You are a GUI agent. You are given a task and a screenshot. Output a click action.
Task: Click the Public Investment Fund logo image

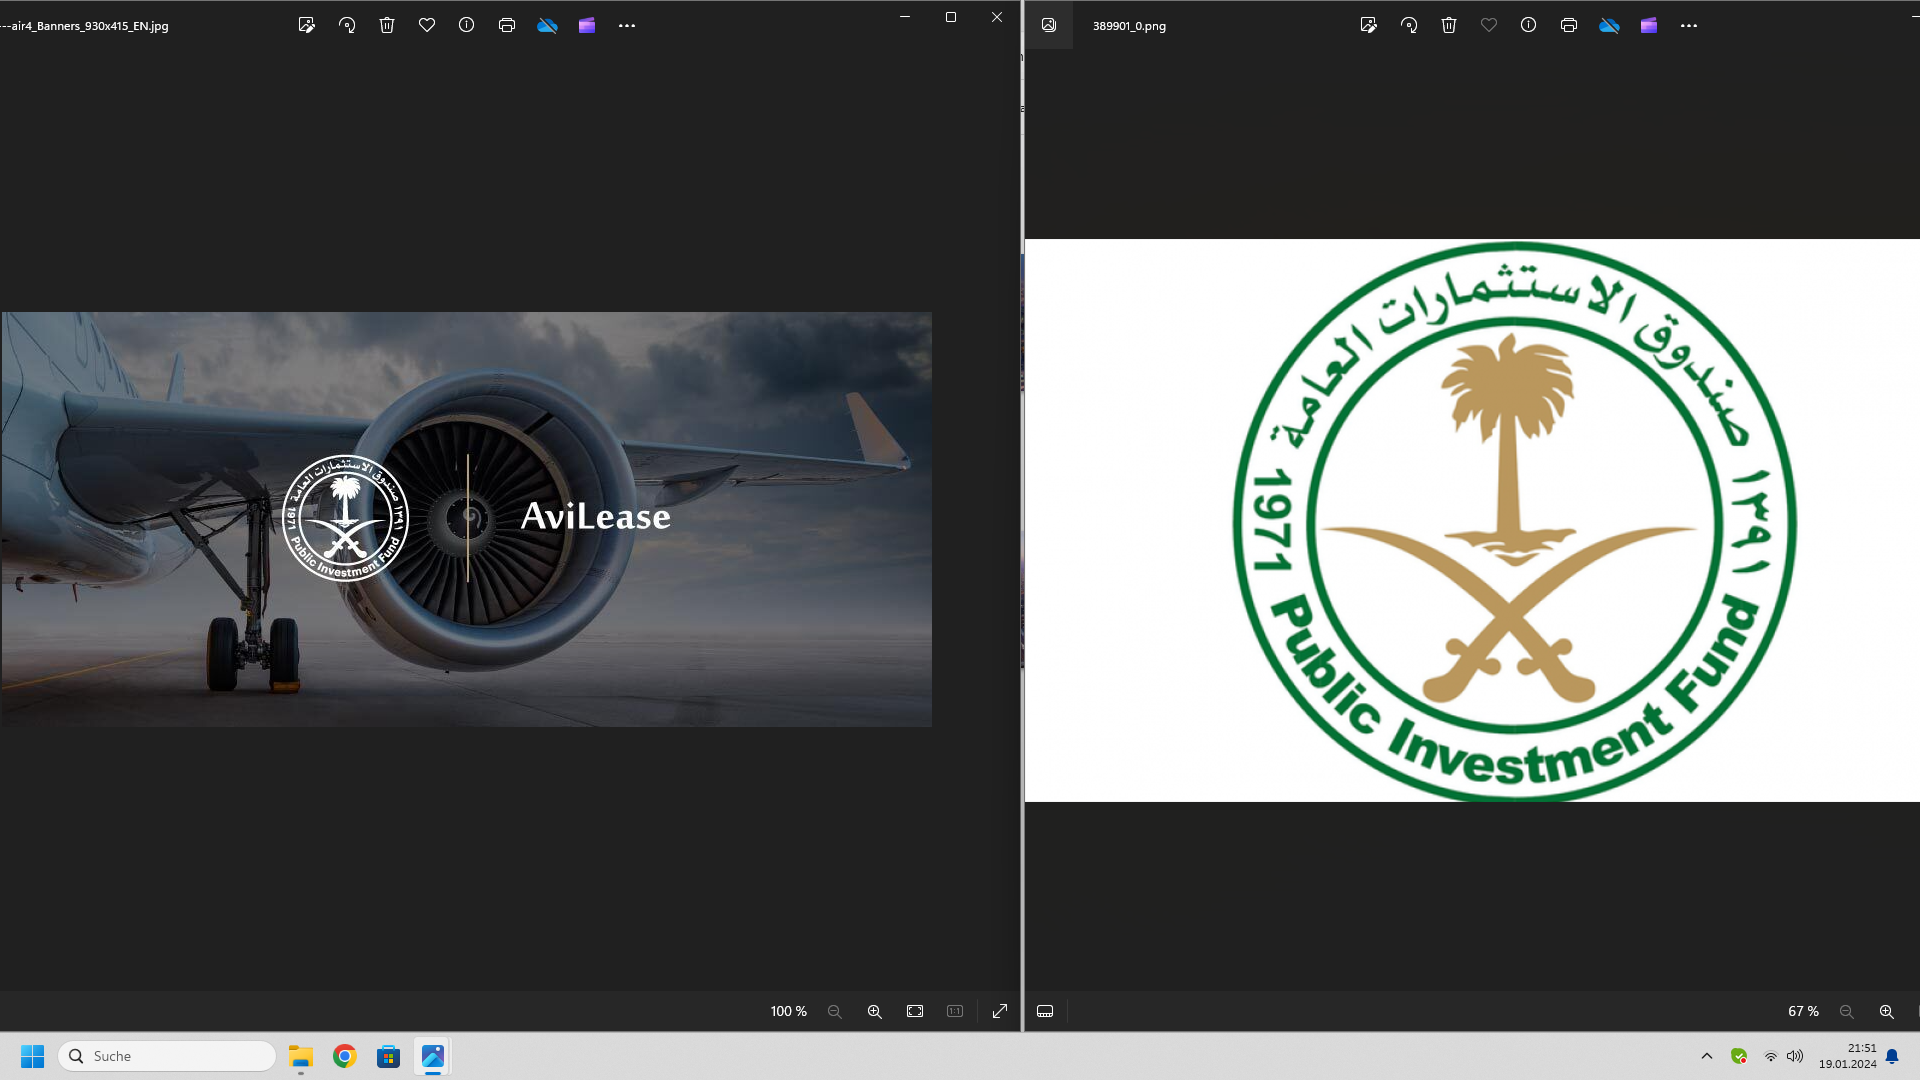(x=1472, y=520)
